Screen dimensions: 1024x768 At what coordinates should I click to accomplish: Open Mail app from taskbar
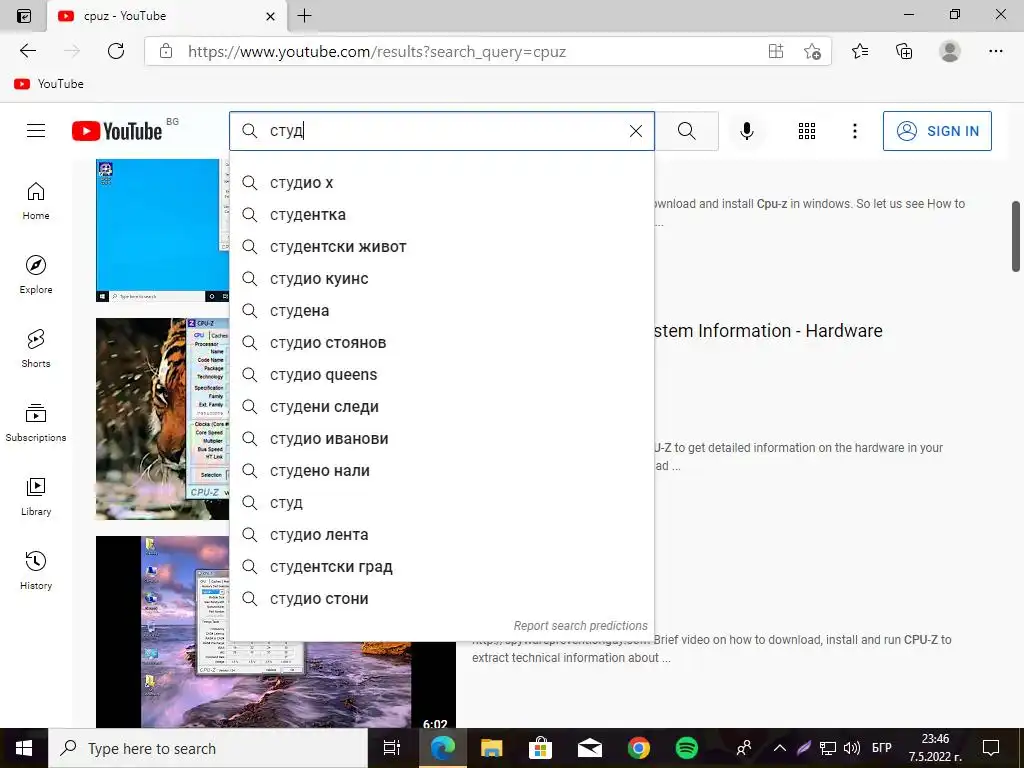pyautogui.click(x=590, y=748)
